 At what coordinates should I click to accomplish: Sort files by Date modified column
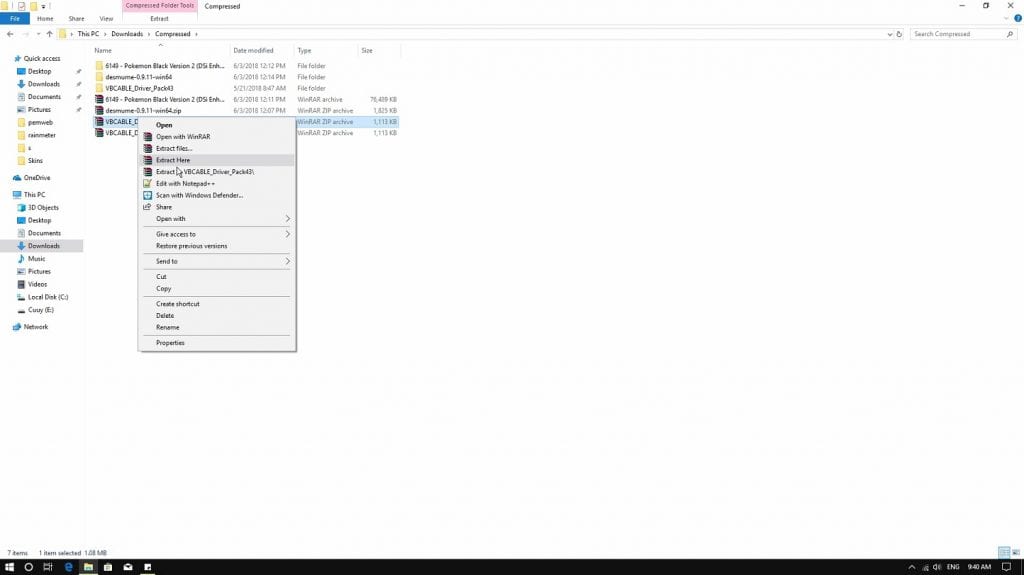[253, 50]
